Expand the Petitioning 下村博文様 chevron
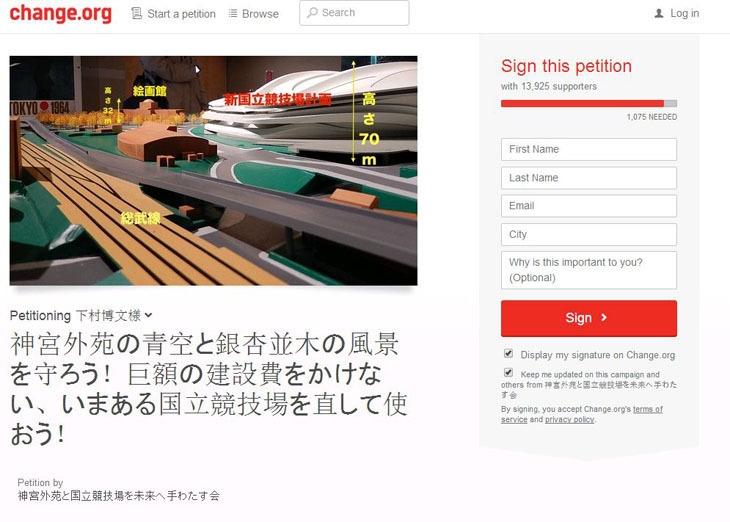Image resolution: width=730 pixels, height=522 pixels. 149,315
